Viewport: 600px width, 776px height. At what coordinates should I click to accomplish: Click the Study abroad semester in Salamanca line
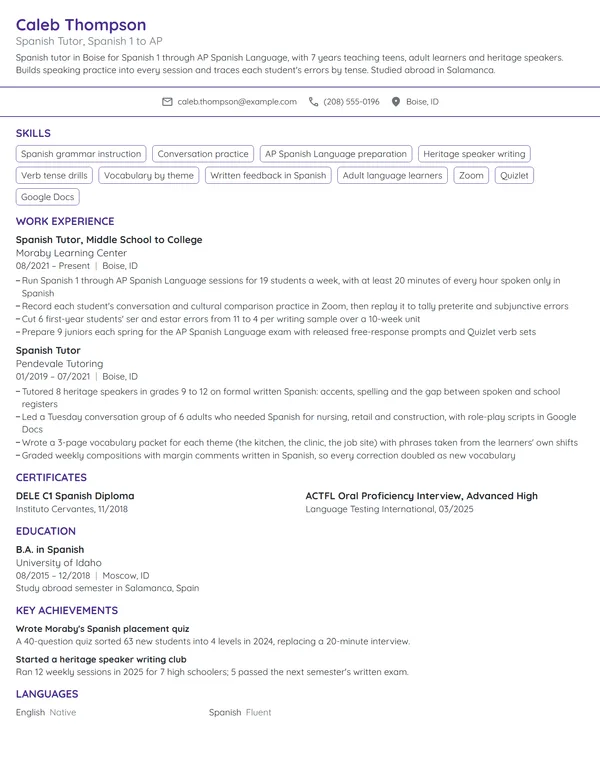[x=107, y=588]
